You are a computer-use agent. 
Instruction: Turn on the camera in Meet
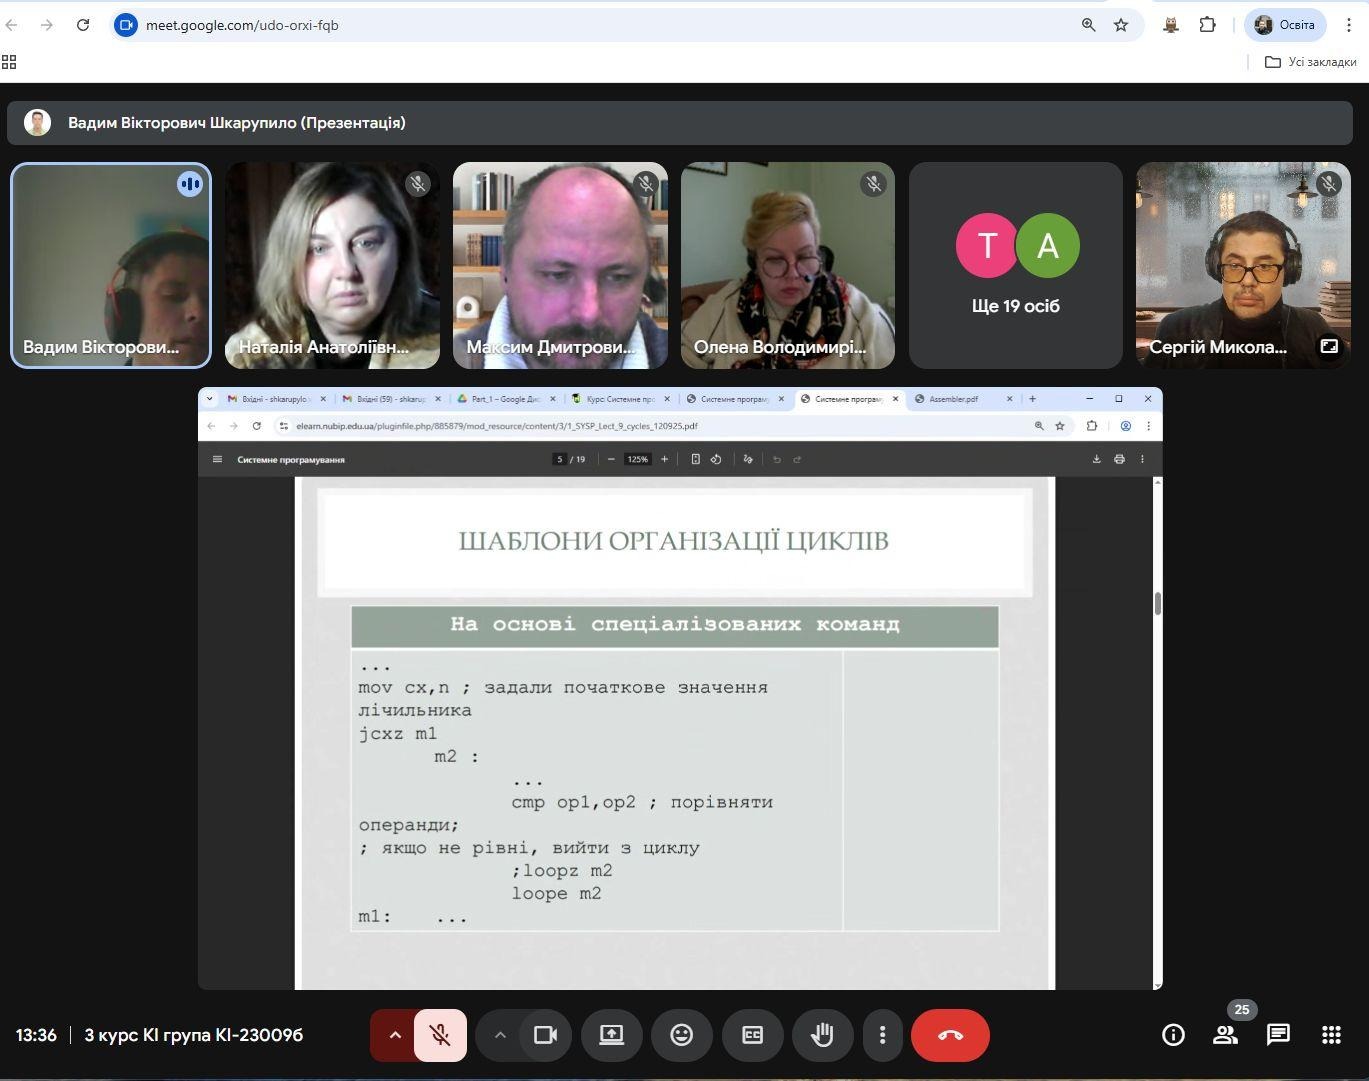coord(545,1035)
